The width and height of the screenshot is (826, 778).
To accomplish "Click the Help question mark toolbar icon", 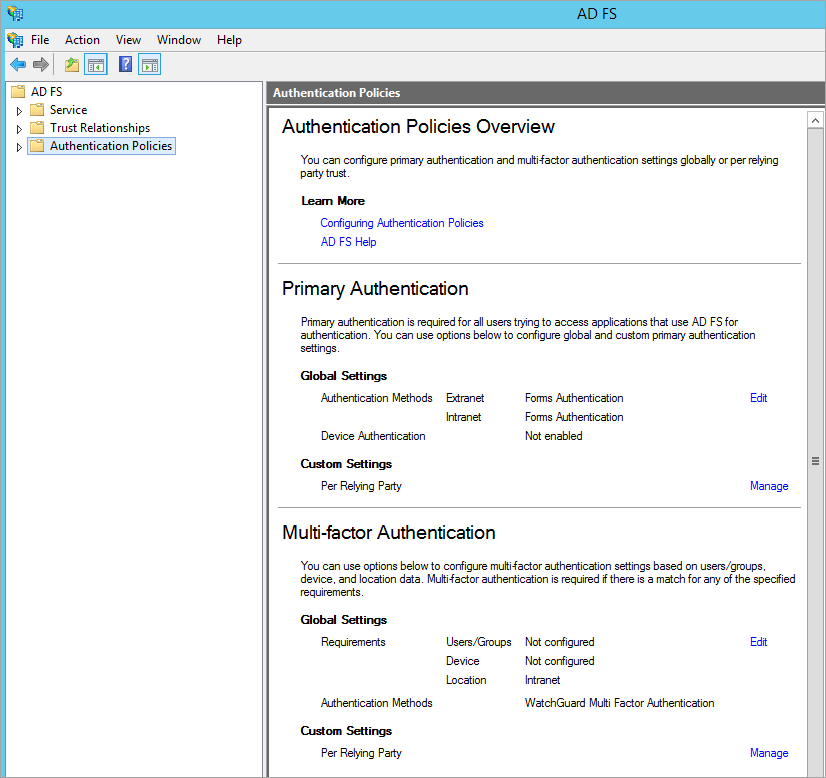I will point(123,64).
